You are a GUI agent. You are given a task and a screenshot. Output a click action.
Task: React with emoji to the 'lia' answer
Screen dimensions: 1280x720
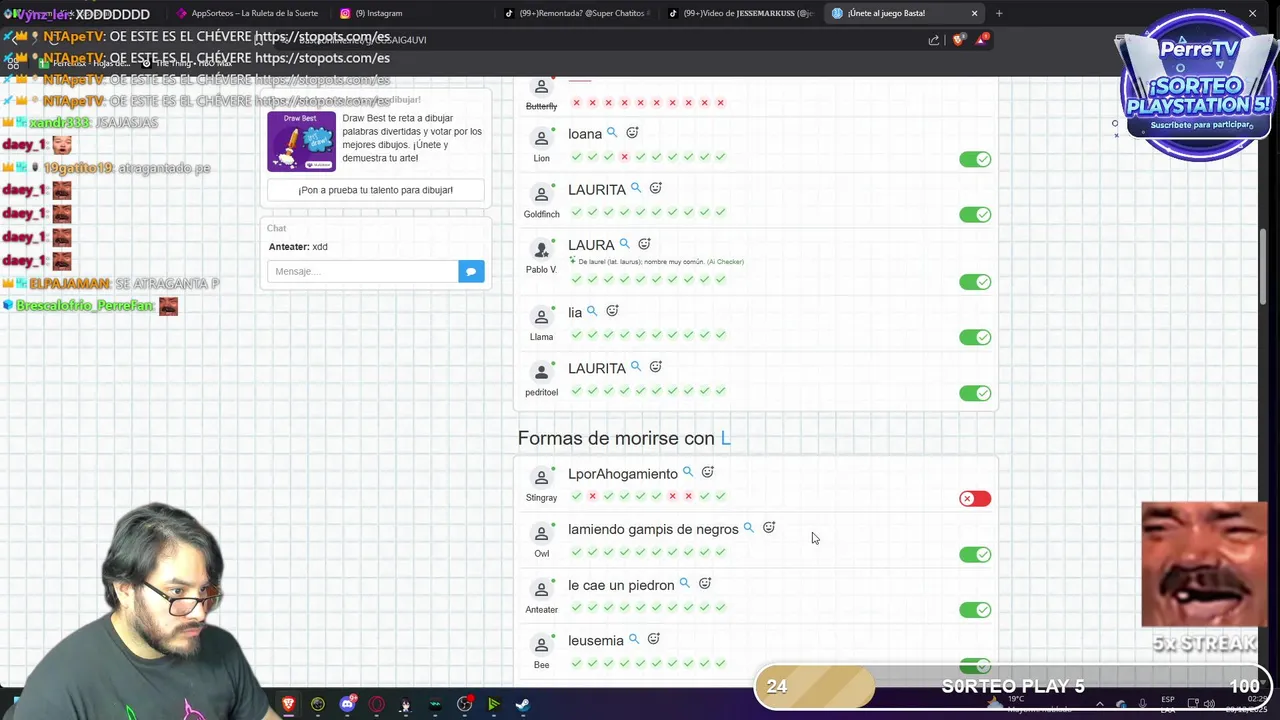point(612,311)
